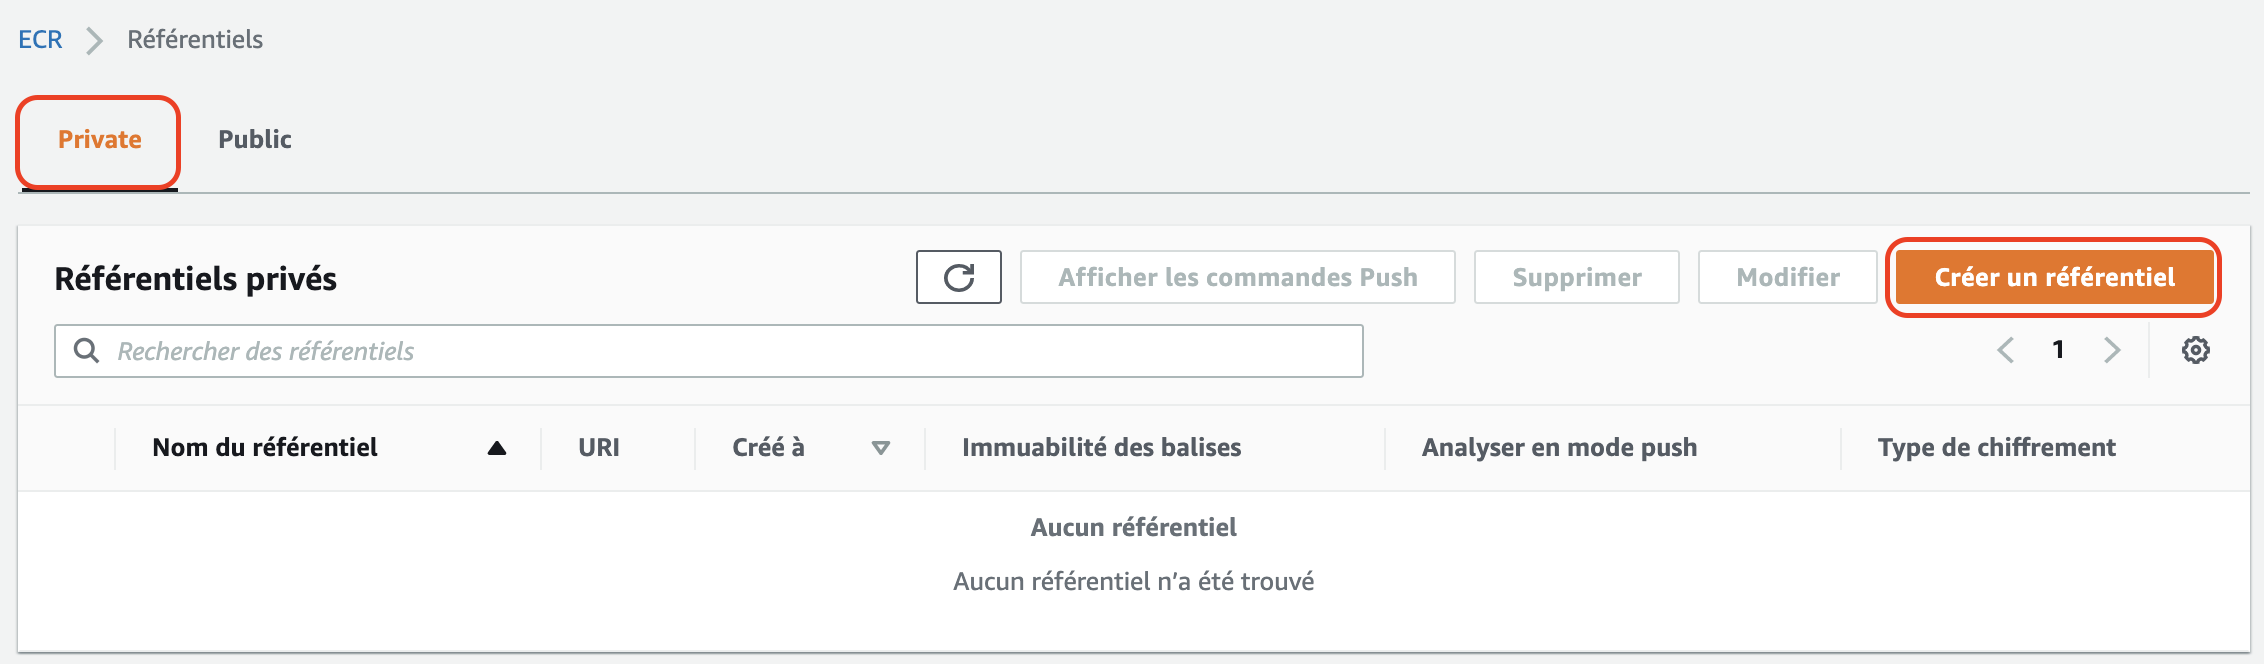Select page number 1
The width and height of the screenshot is (2264, 664).
(x=2058, y=350)
